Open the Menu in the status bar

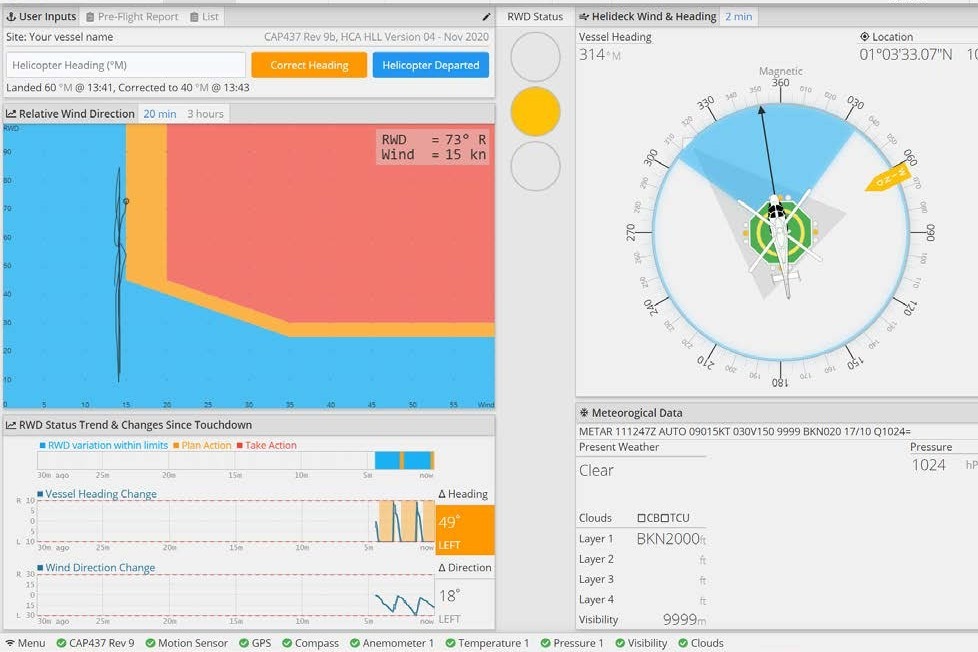point(25,643)
